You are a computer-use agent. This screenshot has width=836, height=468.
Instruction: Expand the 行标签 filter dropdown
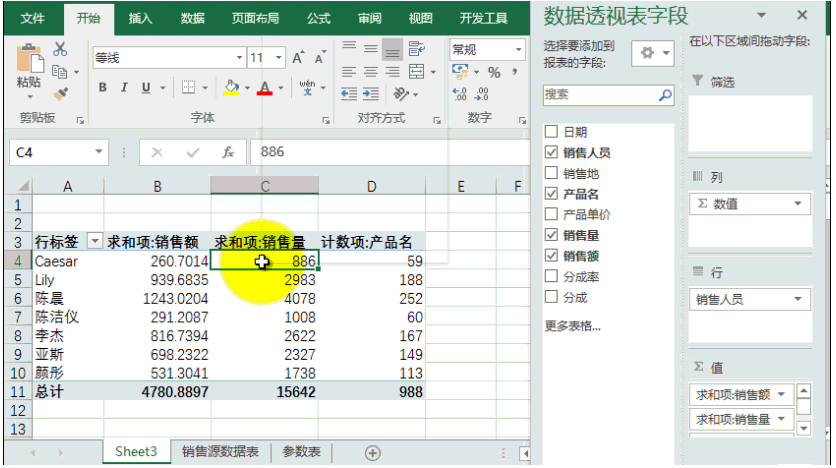[94, 241]
